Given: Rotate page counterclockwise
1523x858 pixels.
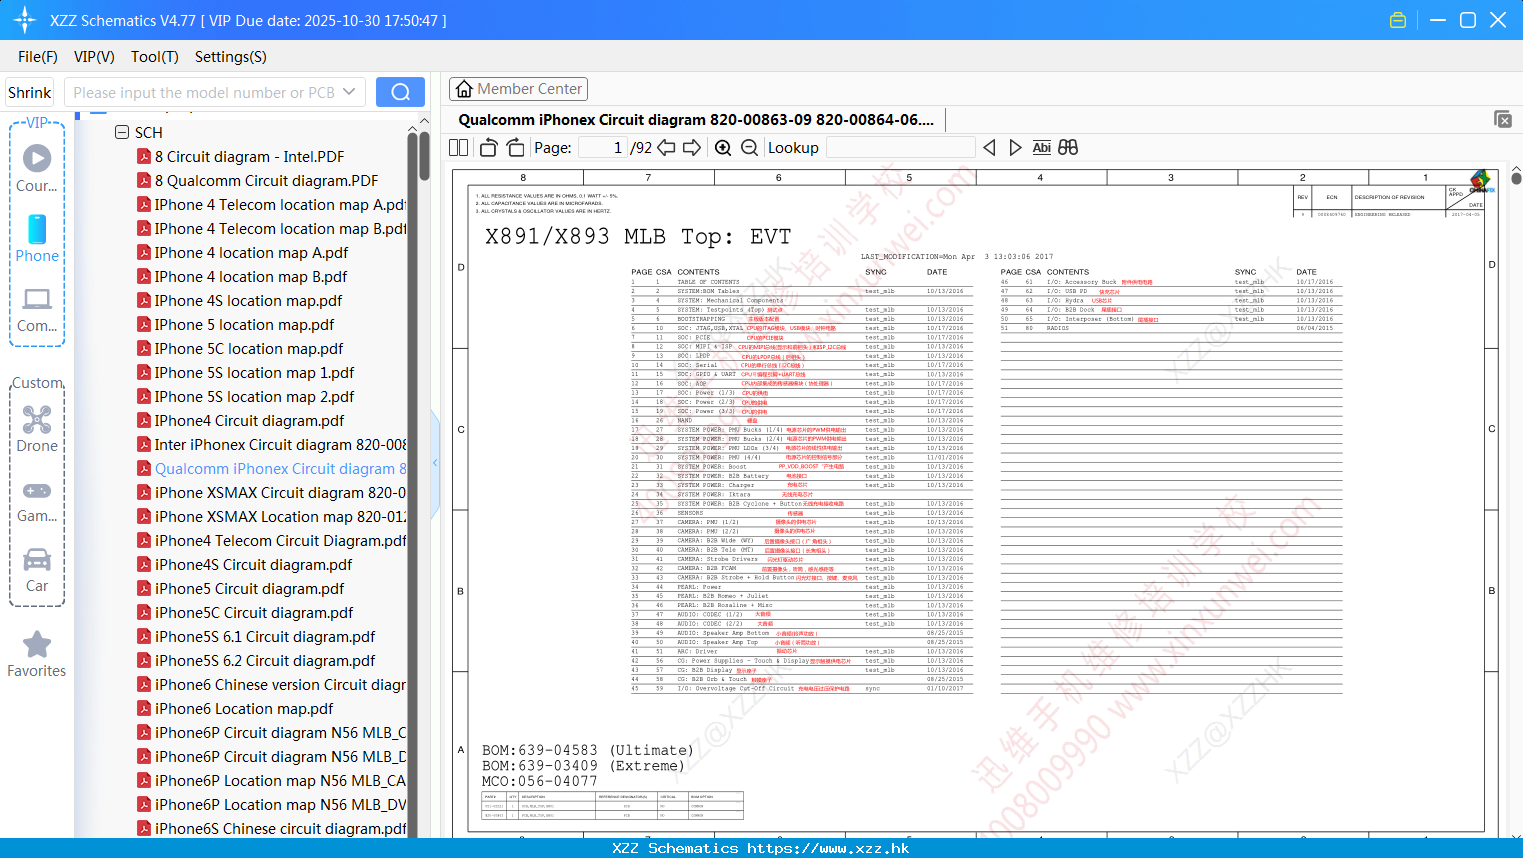Looking at the screenshot, I should 488,147.
